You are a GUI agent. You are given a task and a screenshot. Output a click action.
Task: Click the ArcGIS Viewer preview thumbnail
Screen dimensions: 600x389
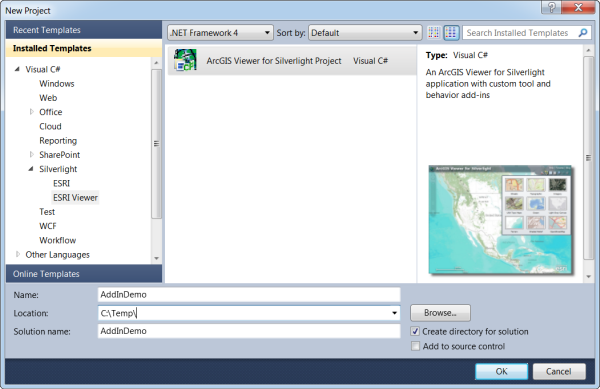[500, 220]
